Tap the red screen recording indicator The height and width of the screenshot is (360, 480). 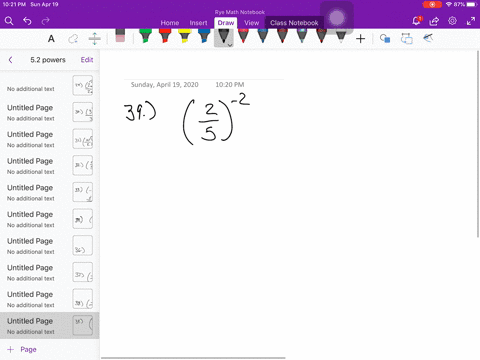click(432, 4)
